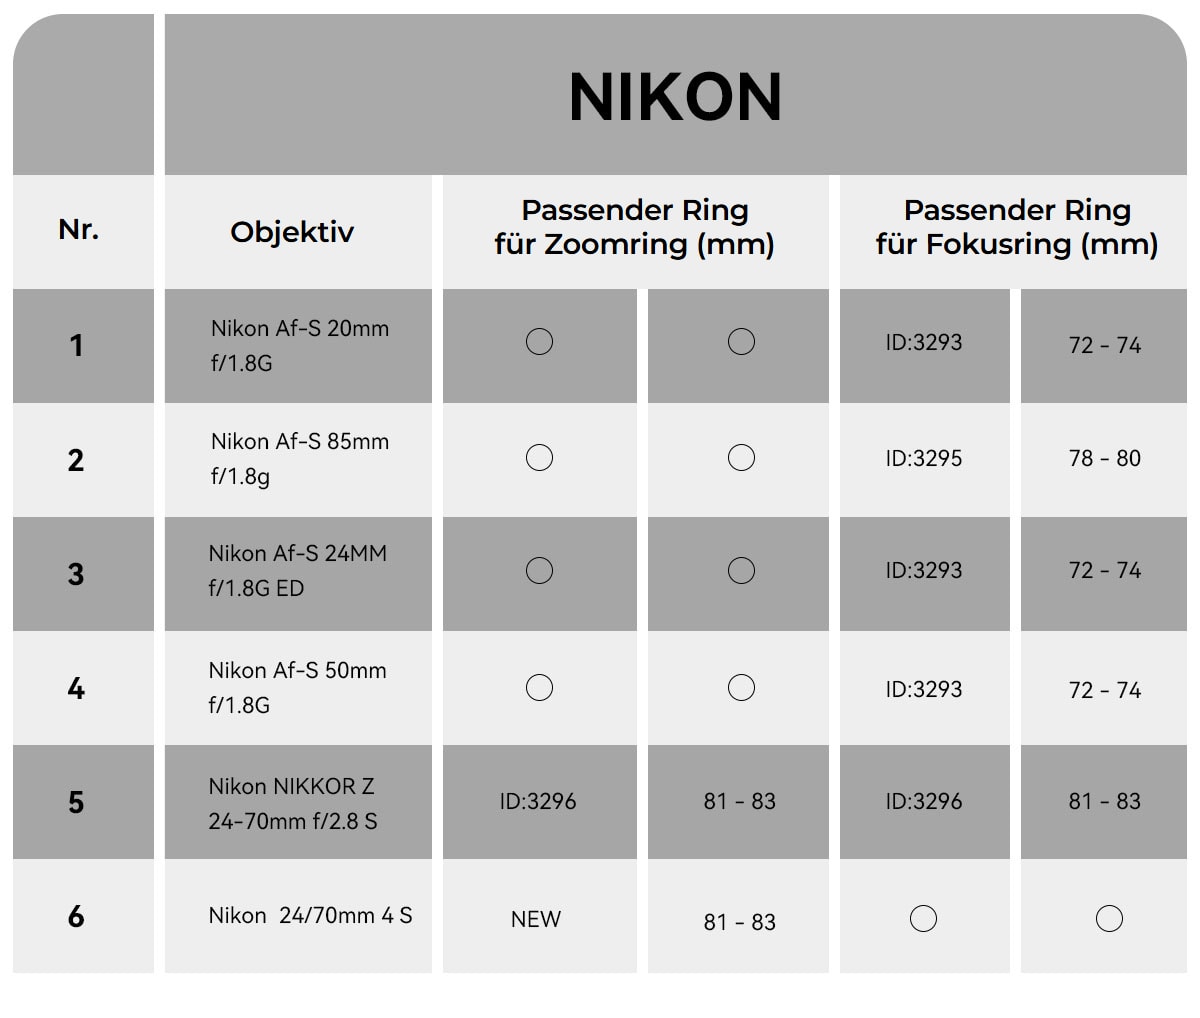Click the 78 - 80 fokusring size value
The image size is (1200, 1018).
coord(1105,458)
